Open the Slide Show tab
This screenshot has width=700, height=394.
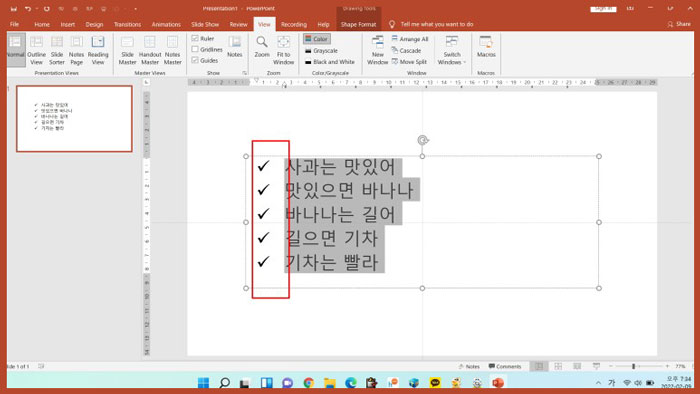[x=205, y=25]
